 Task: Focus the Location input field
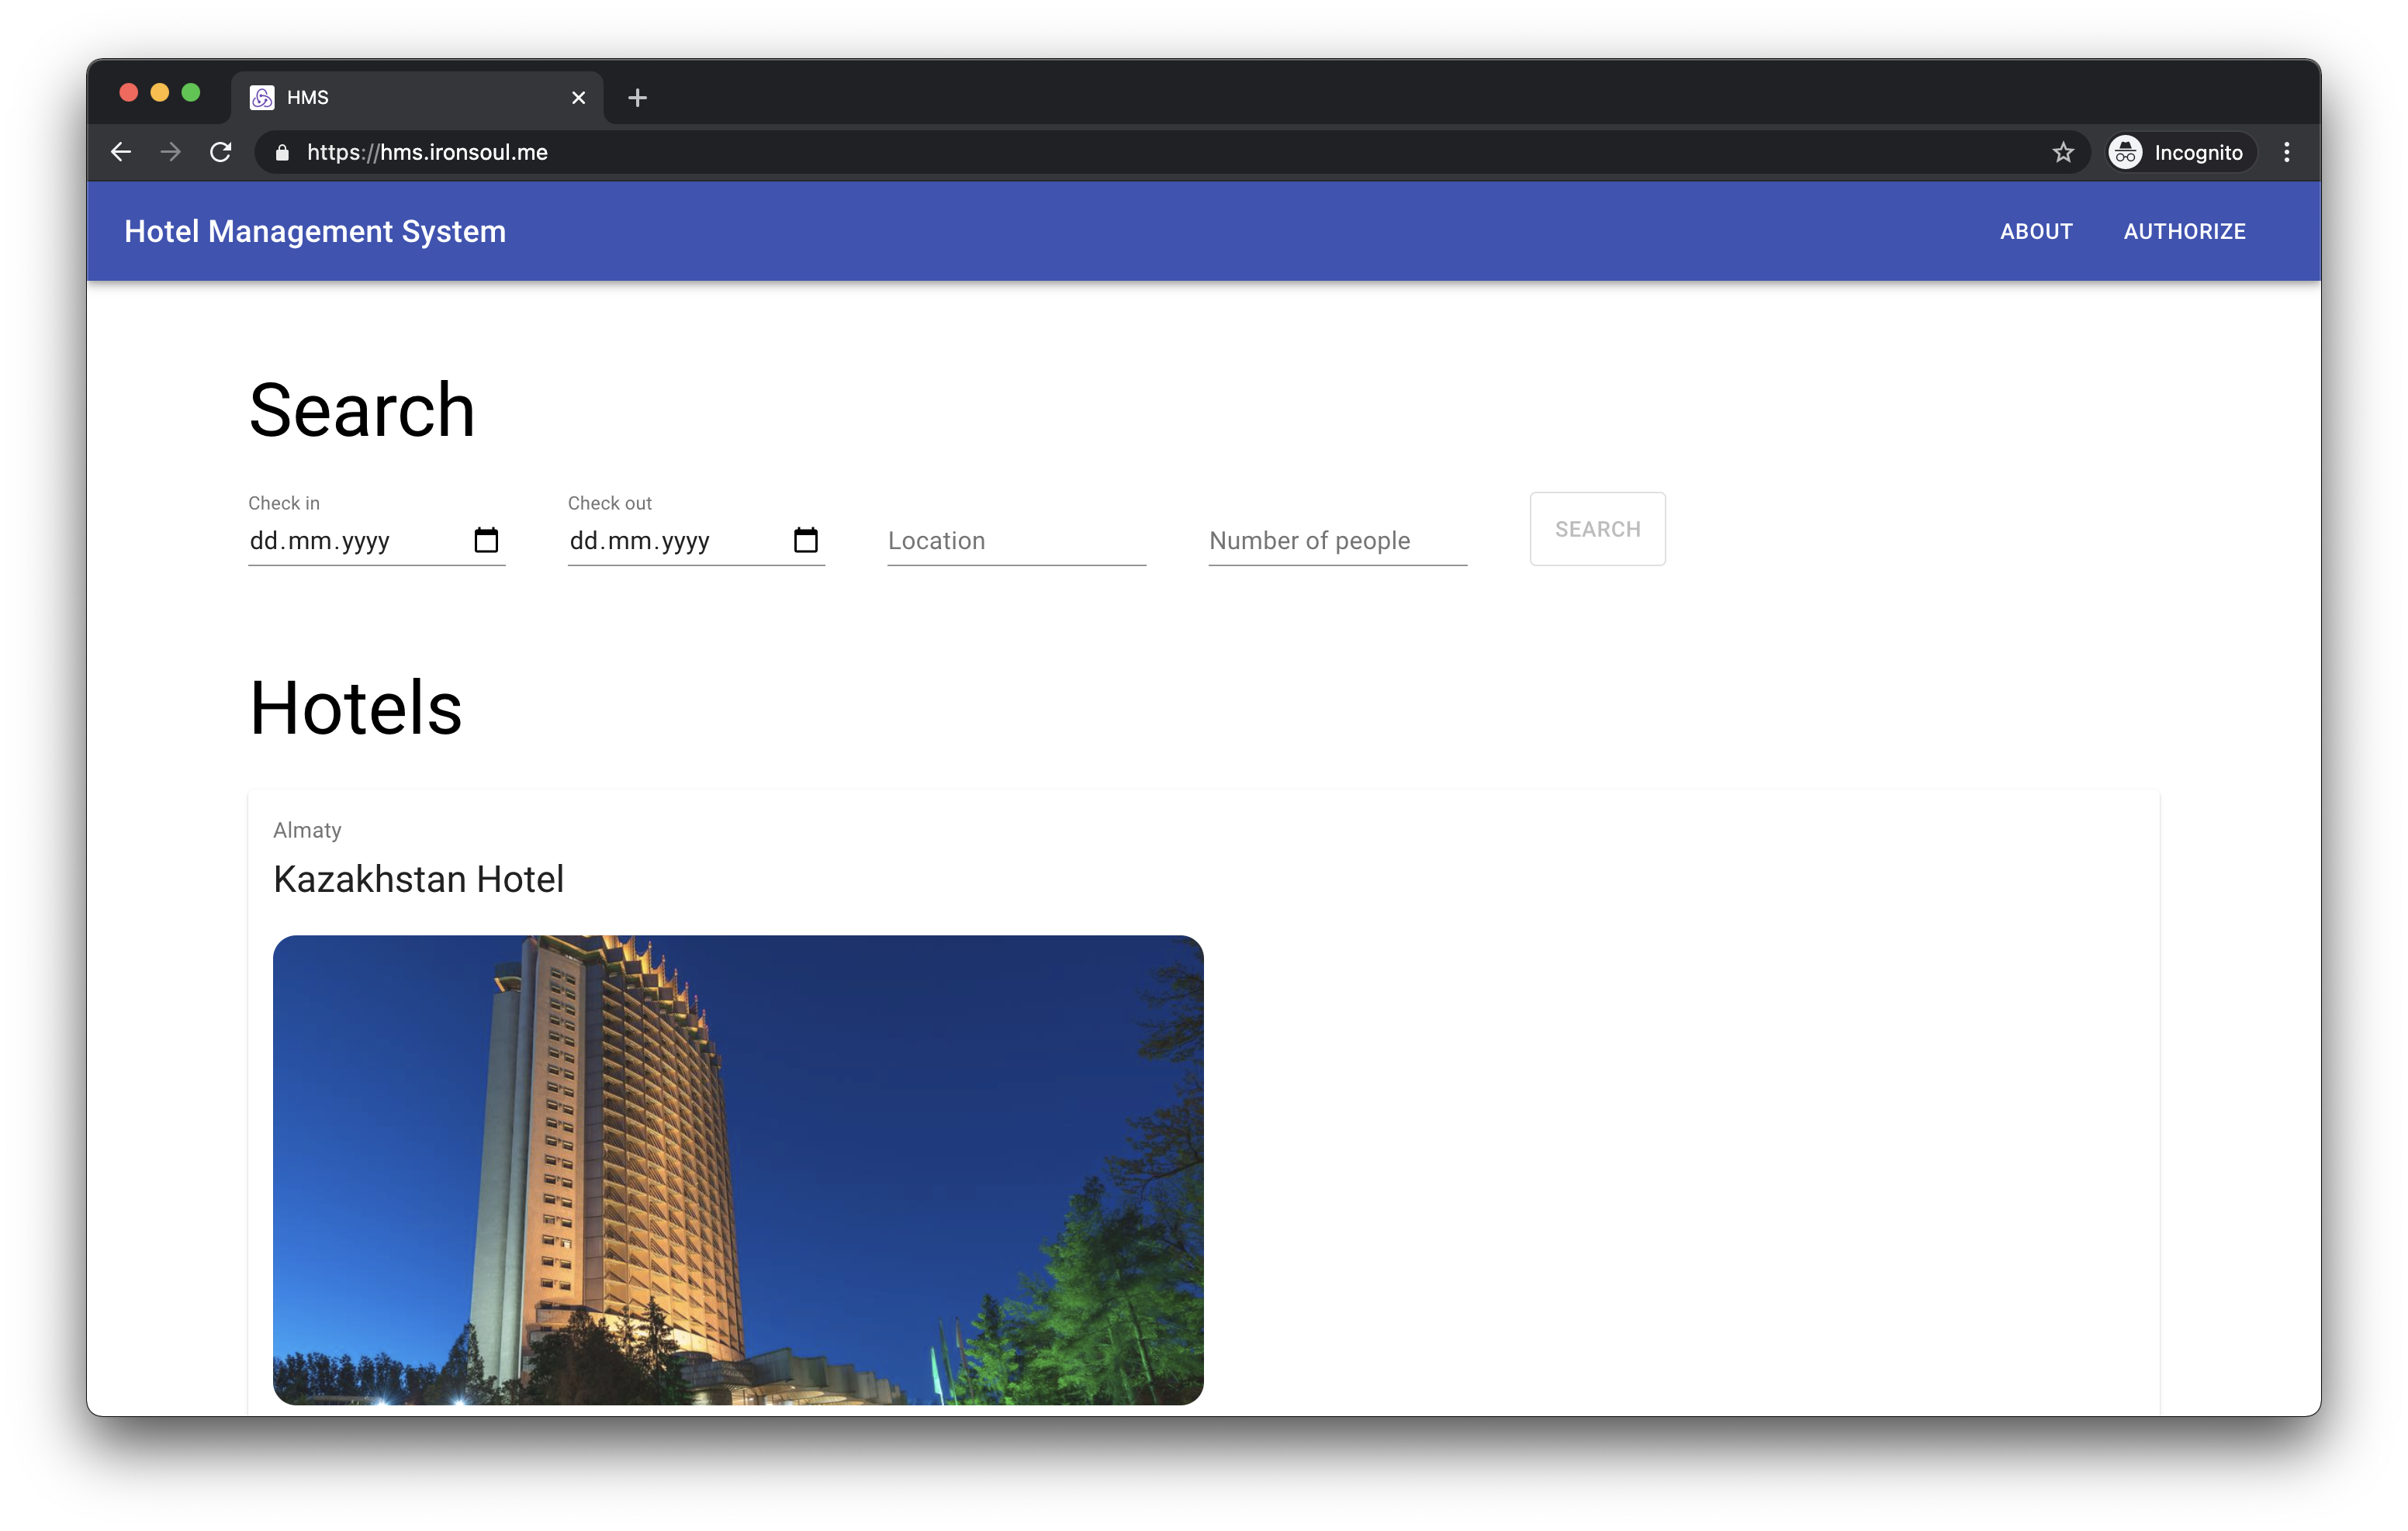click(x=1015, y=541)
